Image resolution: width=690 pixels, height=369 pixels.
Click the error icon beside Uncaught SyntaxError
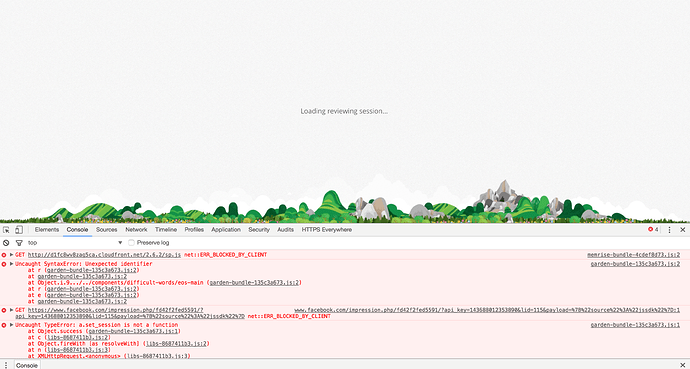point(4,264)
